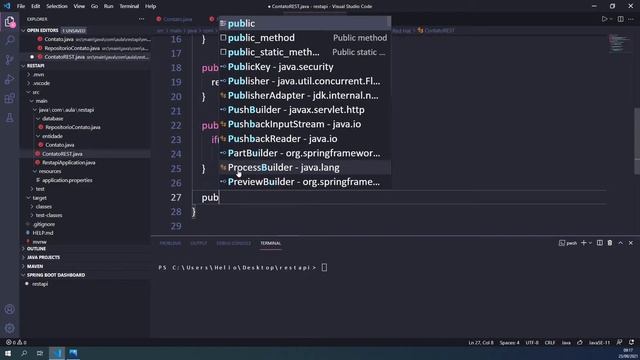Open the Explorer view in activity bar

click(9, 21)
